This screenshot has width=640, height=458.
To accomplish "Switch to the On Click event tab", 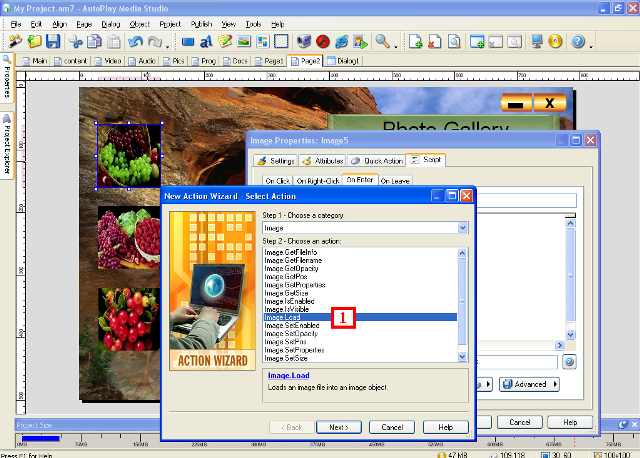I will (x=276, y=180).
